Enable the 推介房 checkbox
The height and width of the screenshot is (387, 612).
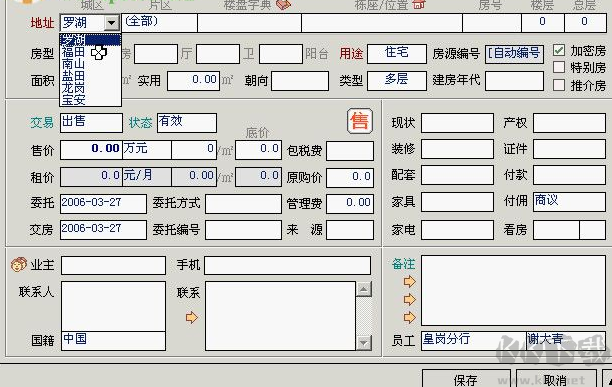(x=559, y=85)
